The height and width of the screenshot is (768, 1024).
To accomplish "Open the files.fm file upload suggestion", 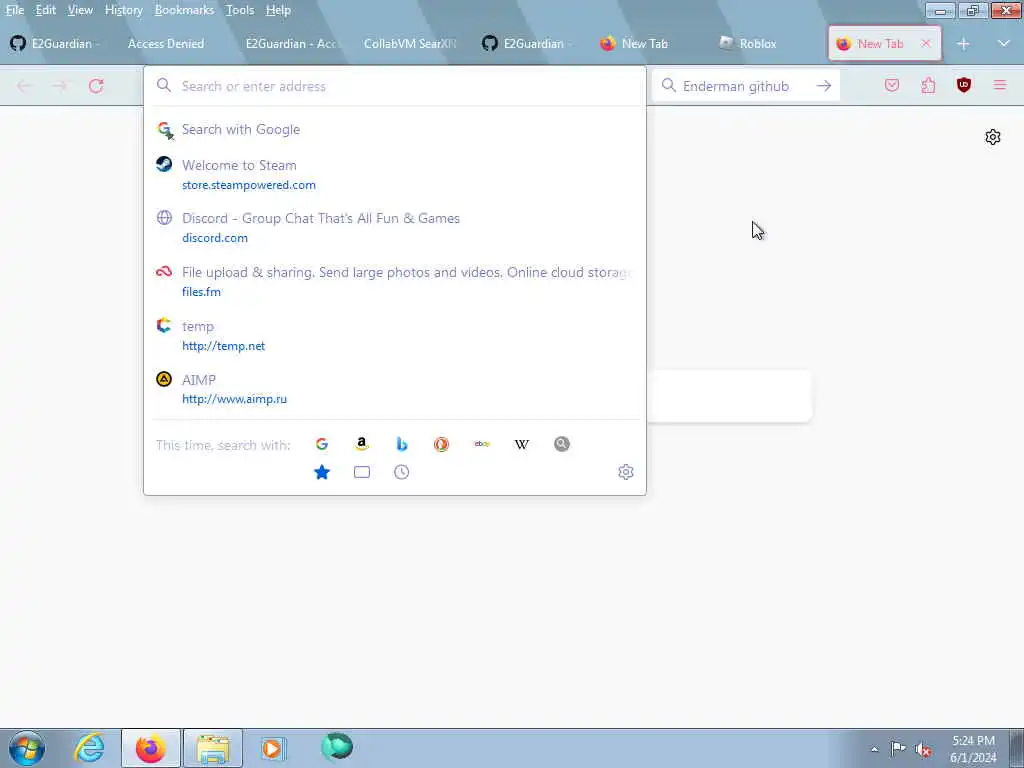I will (394, 281).
